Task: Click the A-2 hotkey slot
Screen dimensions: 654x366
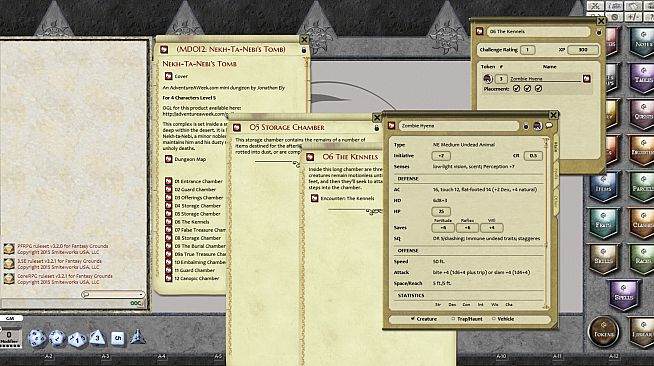Action: (48, 357)
